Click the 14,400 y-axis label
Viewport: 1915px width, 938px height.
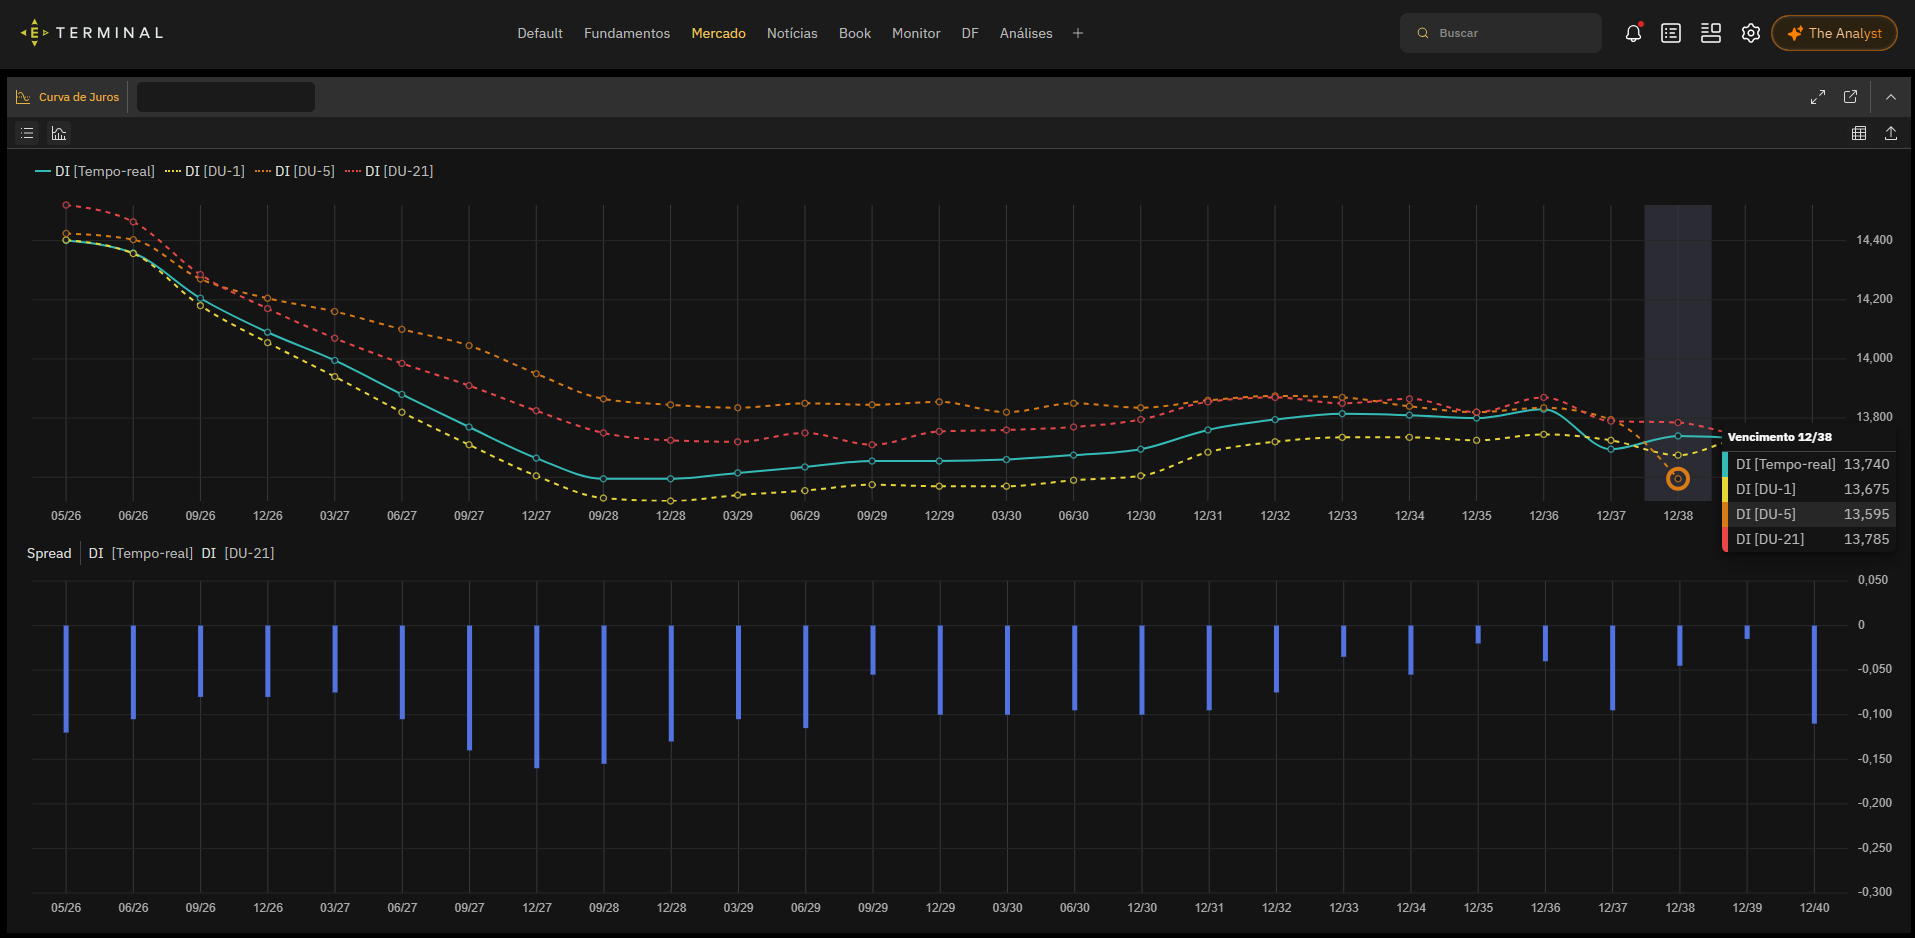1874,240
